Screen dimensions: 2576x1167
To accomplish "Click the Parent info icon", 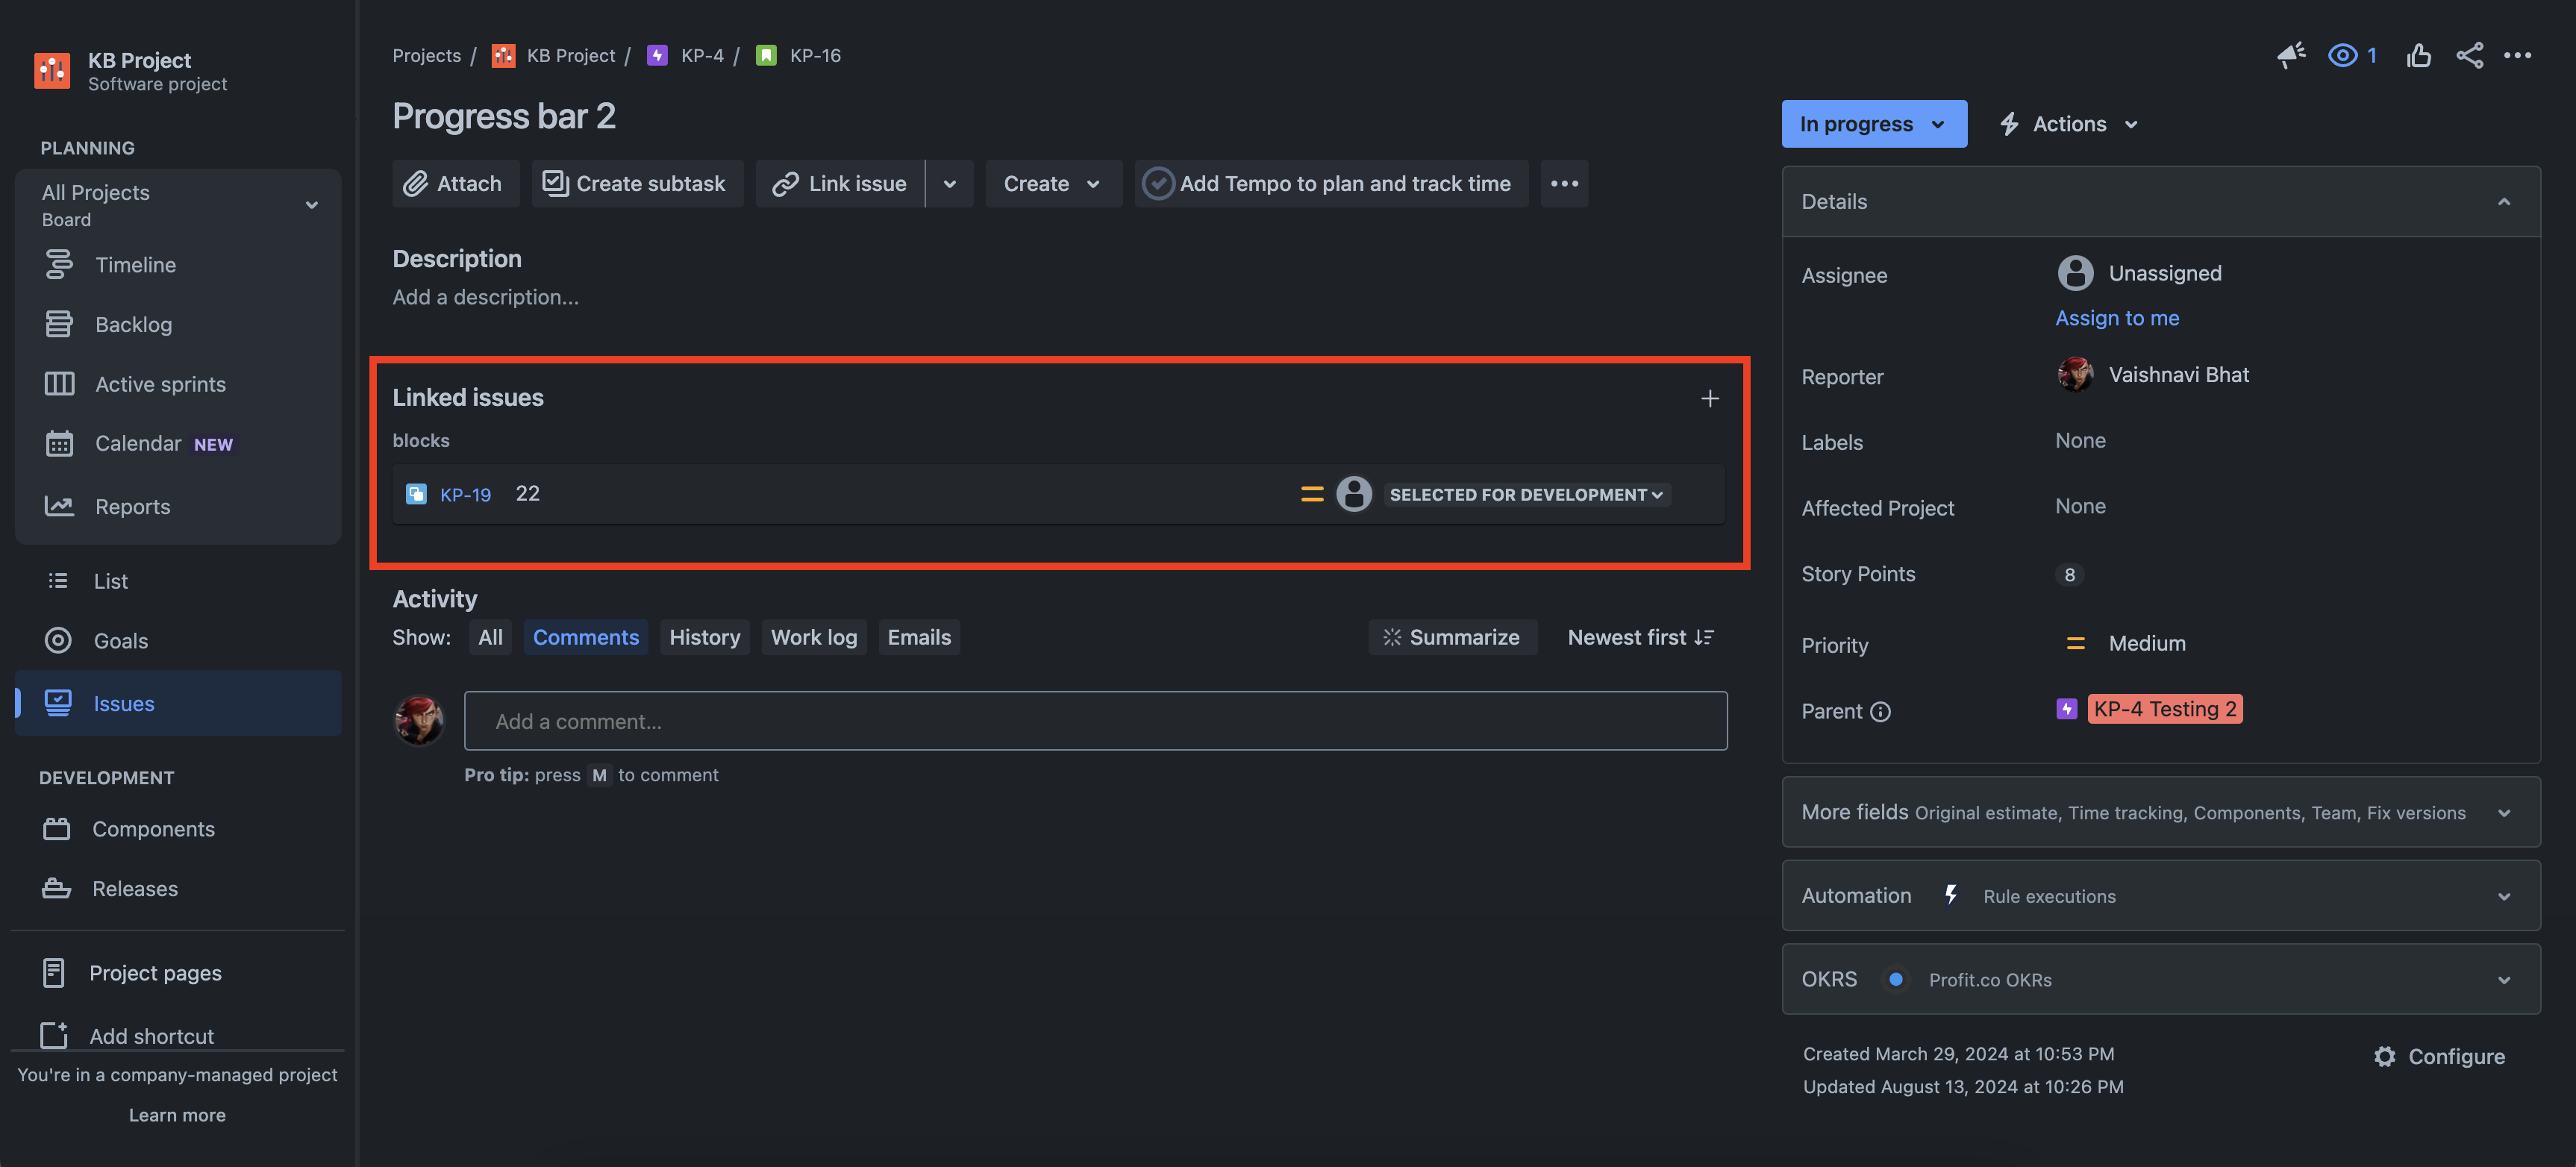I will [1880, 711].
